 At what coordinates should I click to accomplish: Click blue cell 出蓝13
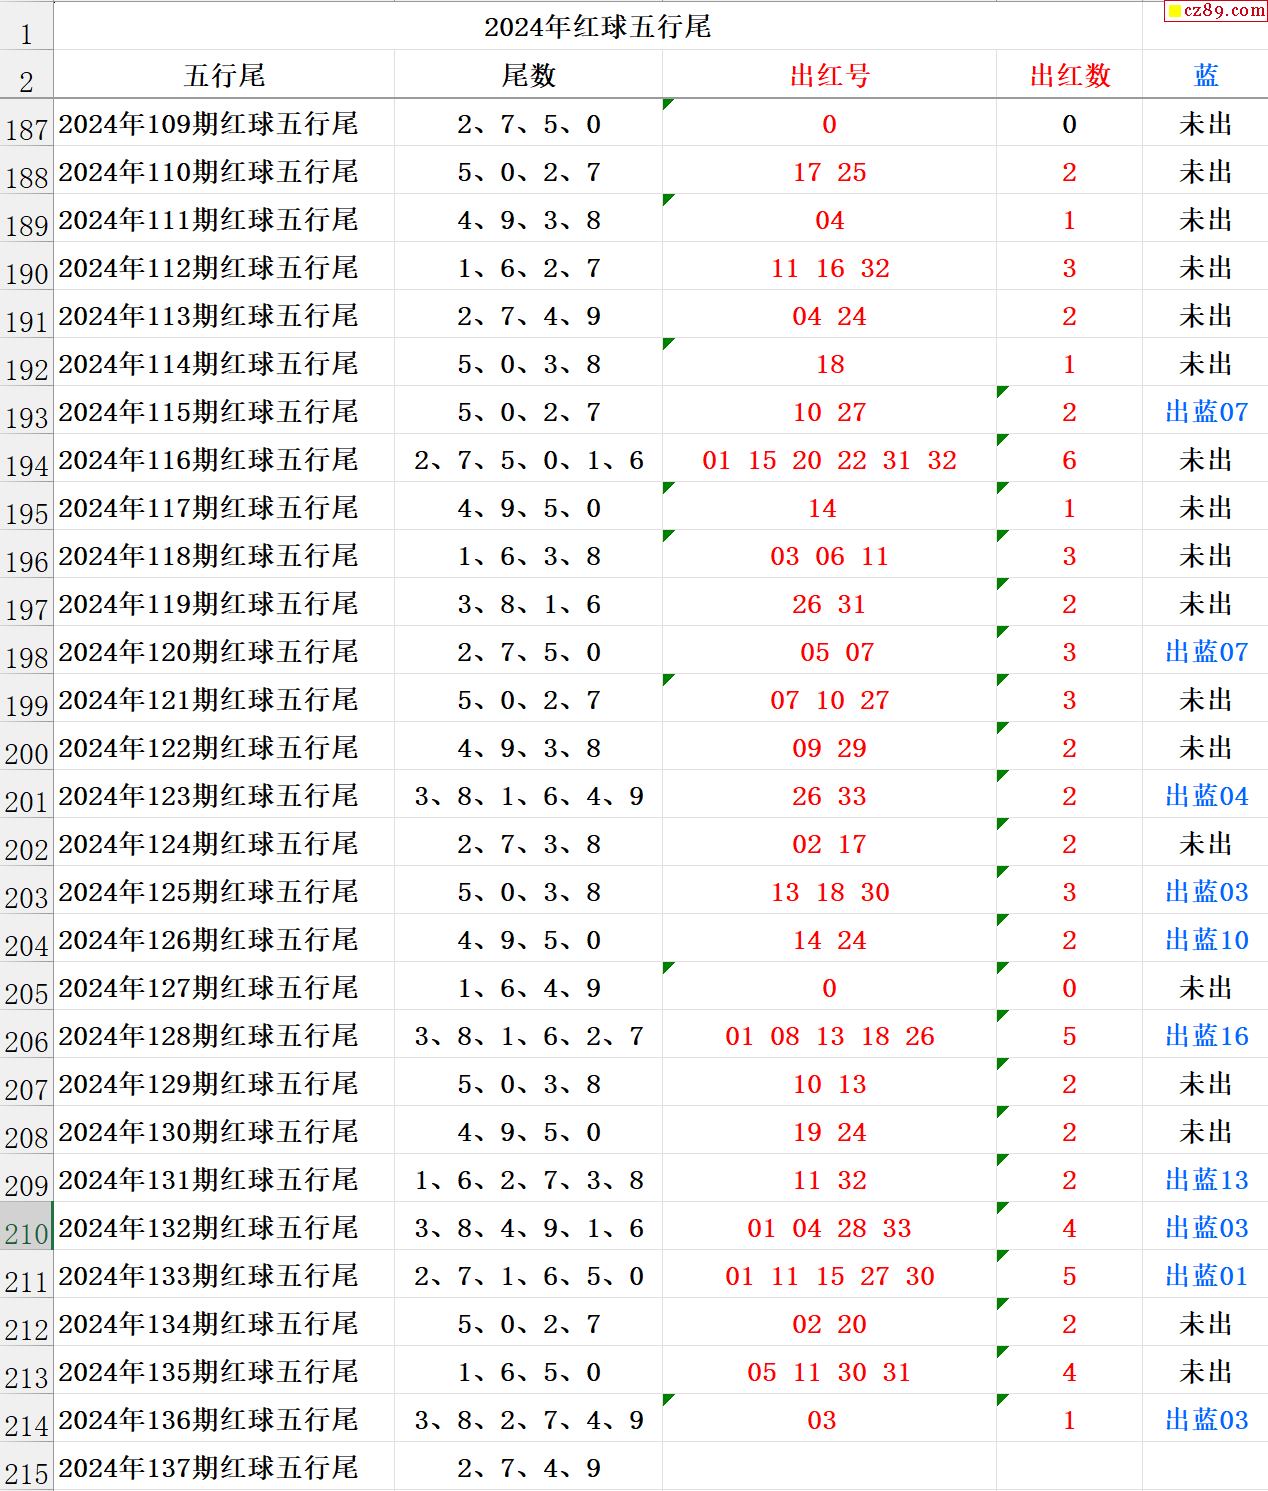pyautogui.click(x=1206, y=1180)
